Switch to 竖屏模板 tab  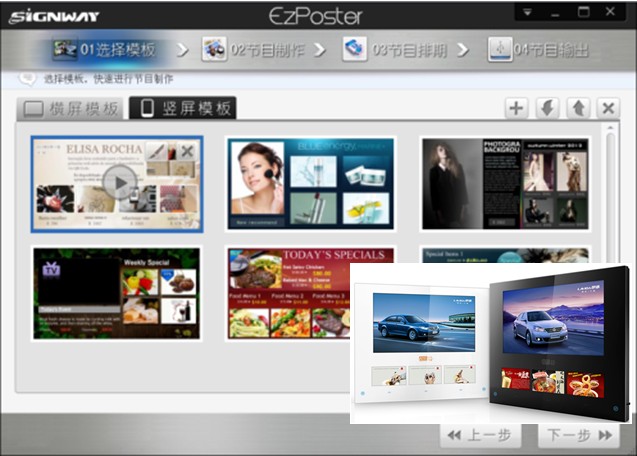tap(183, 108)
